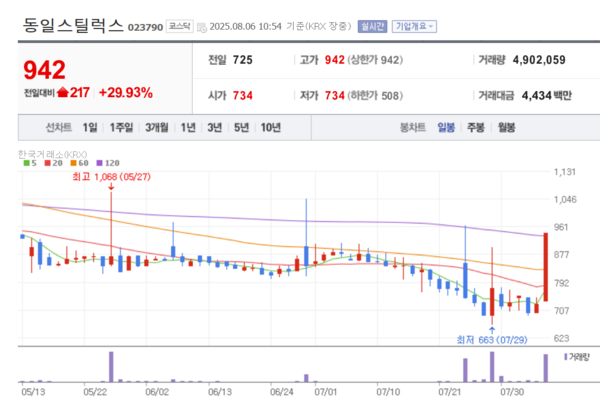
Task: Click the 실시간 badge
Action: [x=372, y=26]
